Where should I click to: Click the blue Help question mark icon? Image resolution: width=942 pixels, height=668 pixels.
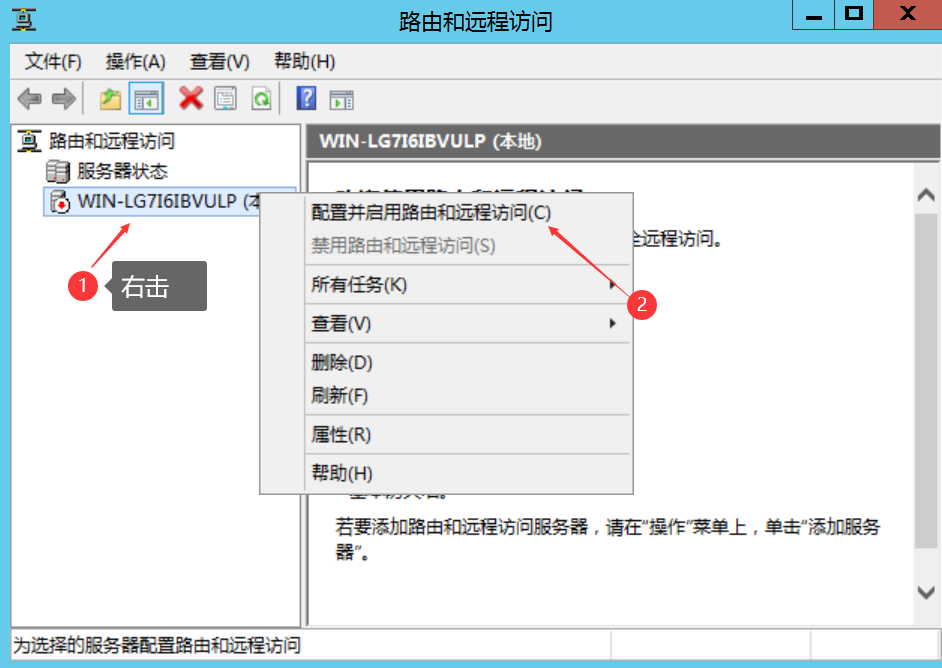[x=306, y=98]
